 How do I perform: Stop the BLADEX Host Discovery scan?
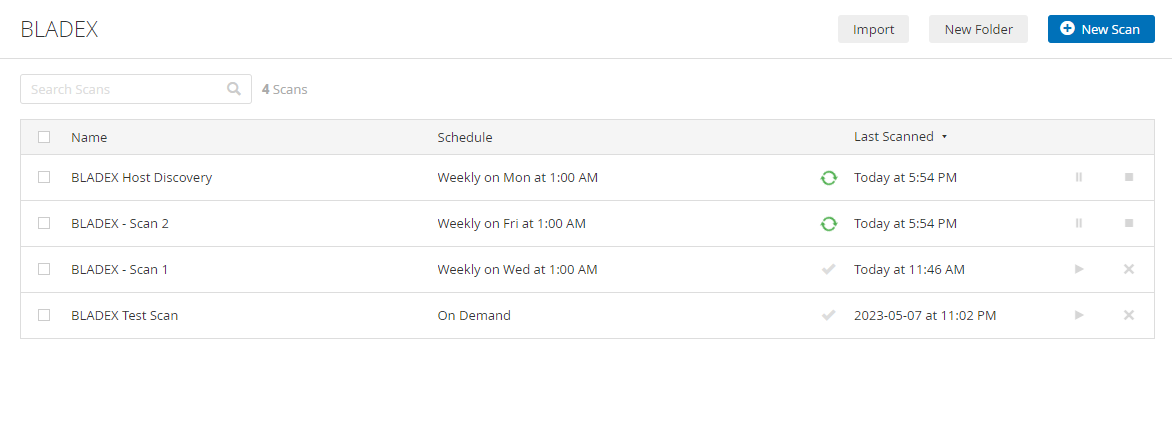coord(1129,178)
